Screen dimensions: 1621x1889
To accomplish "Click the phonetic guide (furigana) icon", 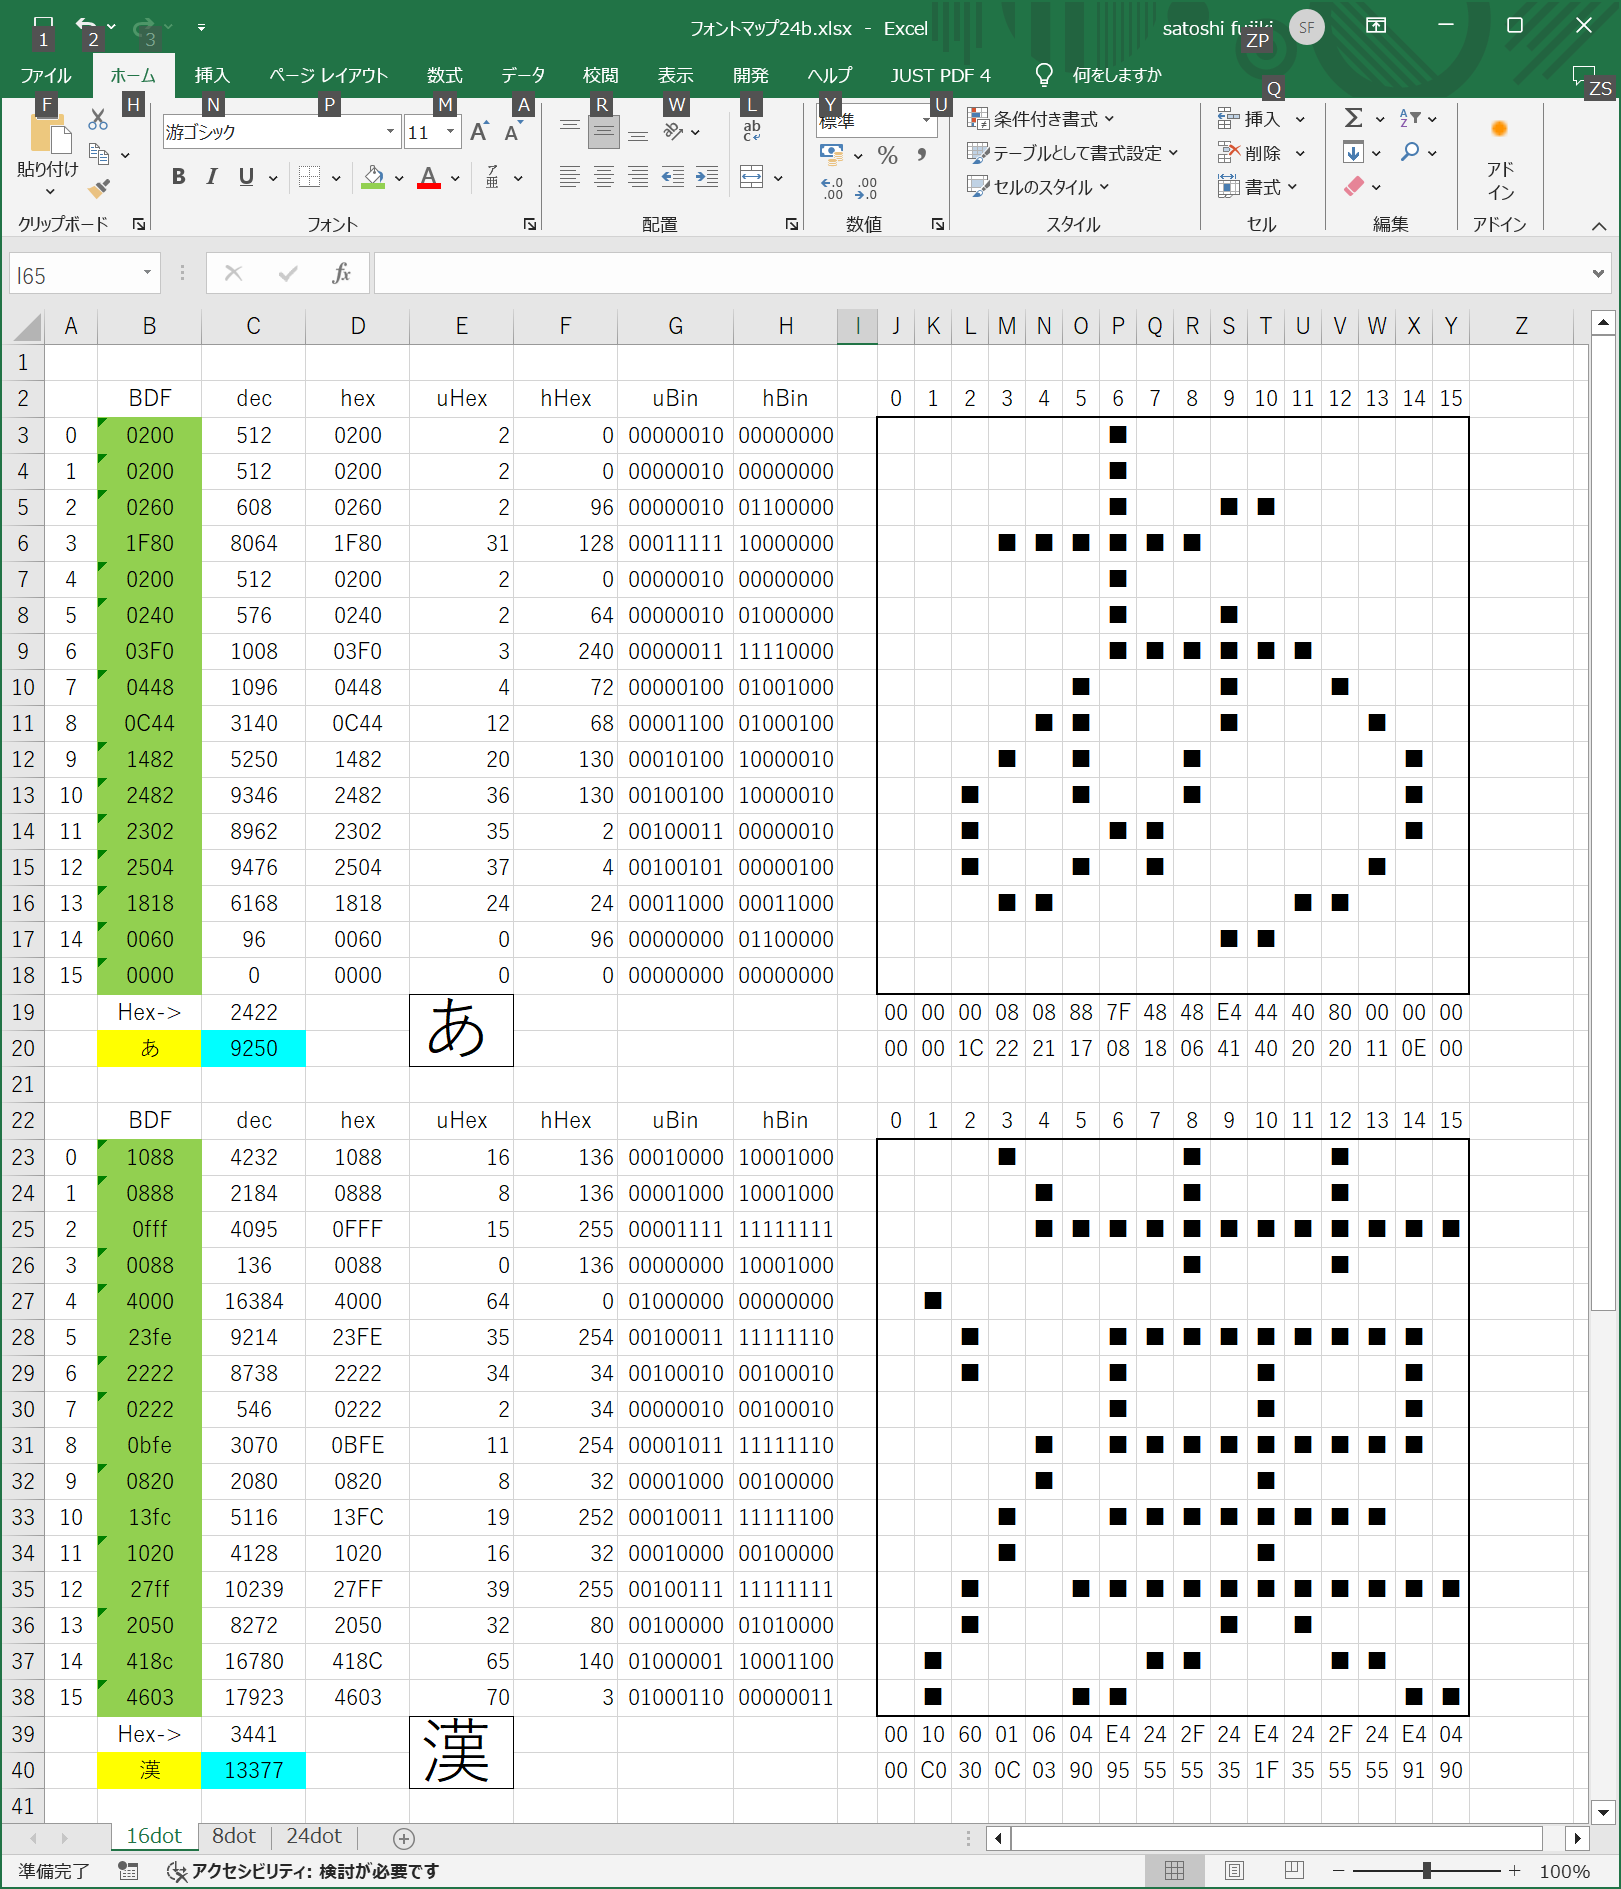I will [492, 177].
